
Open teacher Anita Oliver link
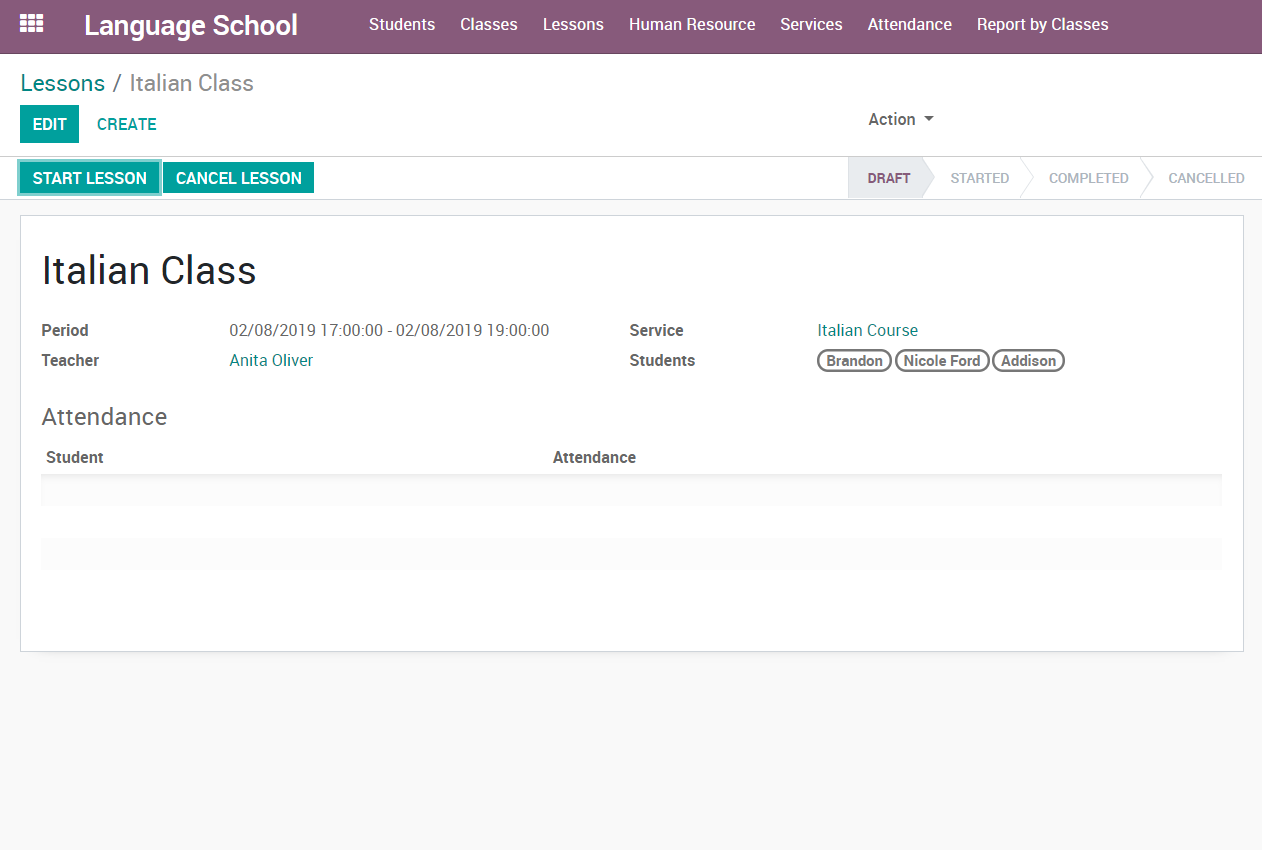271,360
